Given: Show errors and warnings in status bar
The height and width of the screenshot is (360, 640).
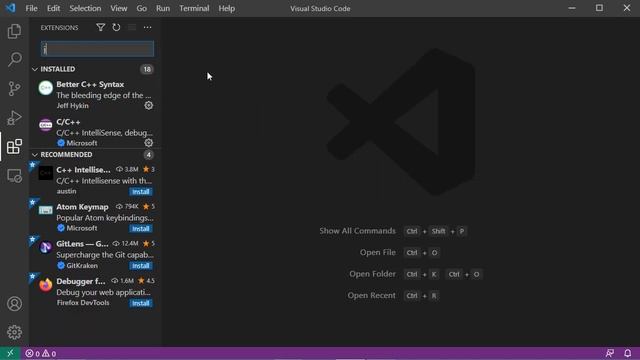Looking at the screenshot, I should 41,353.
